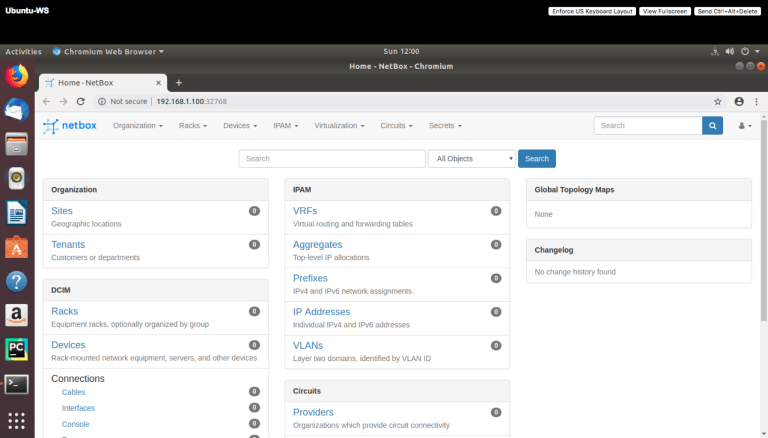Viewport: 768px width, 438px height.
Task: Open Chromium's three-dot menu
Action: coord(756,101)
